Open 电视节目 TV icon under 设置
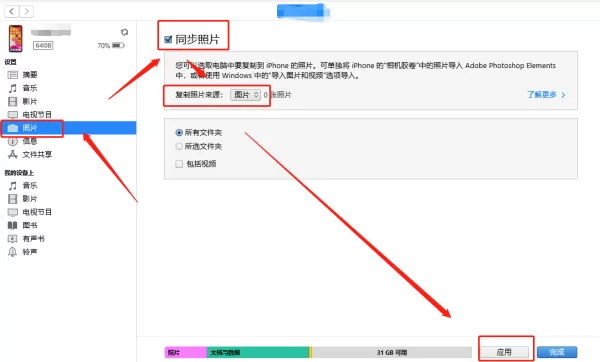 tap(13, 115)
